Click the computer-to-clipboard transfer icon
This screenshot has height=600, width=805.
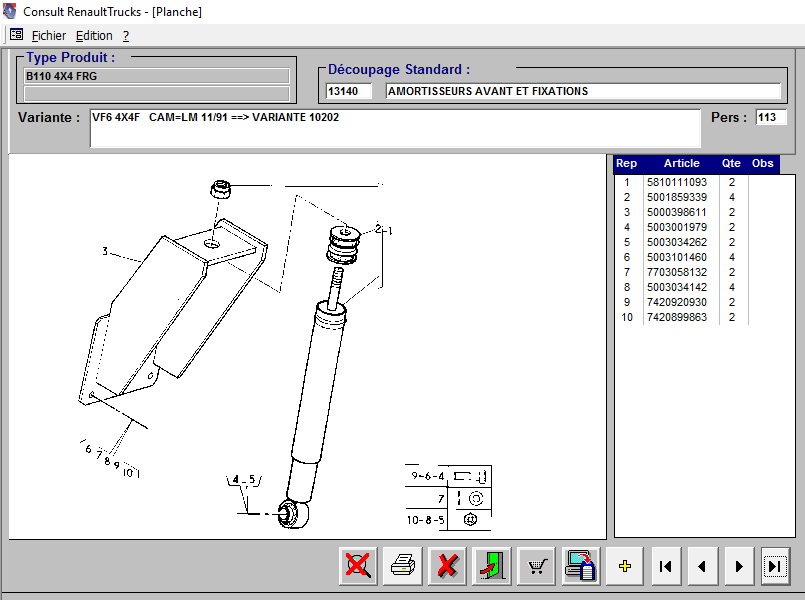(x=581, y=566)
